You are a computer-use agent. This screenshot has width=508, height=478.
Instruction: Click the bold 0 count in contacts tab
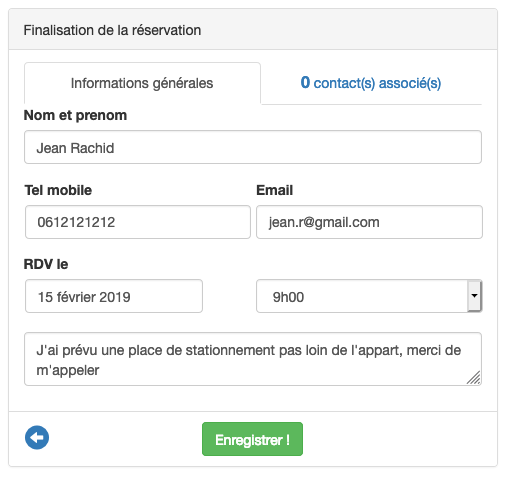[x=305, y=82]
